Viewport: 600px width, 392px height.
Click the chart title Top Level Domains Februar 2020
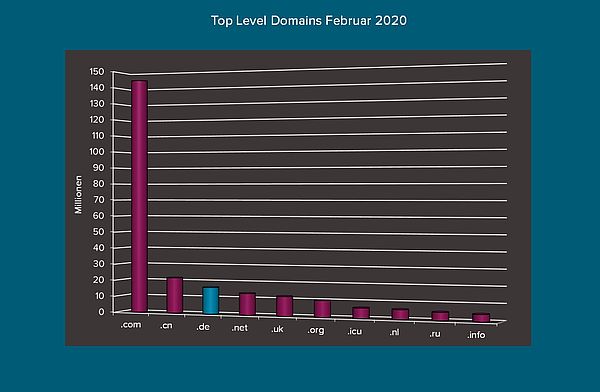pyautogui.click(x=309, y=21)
